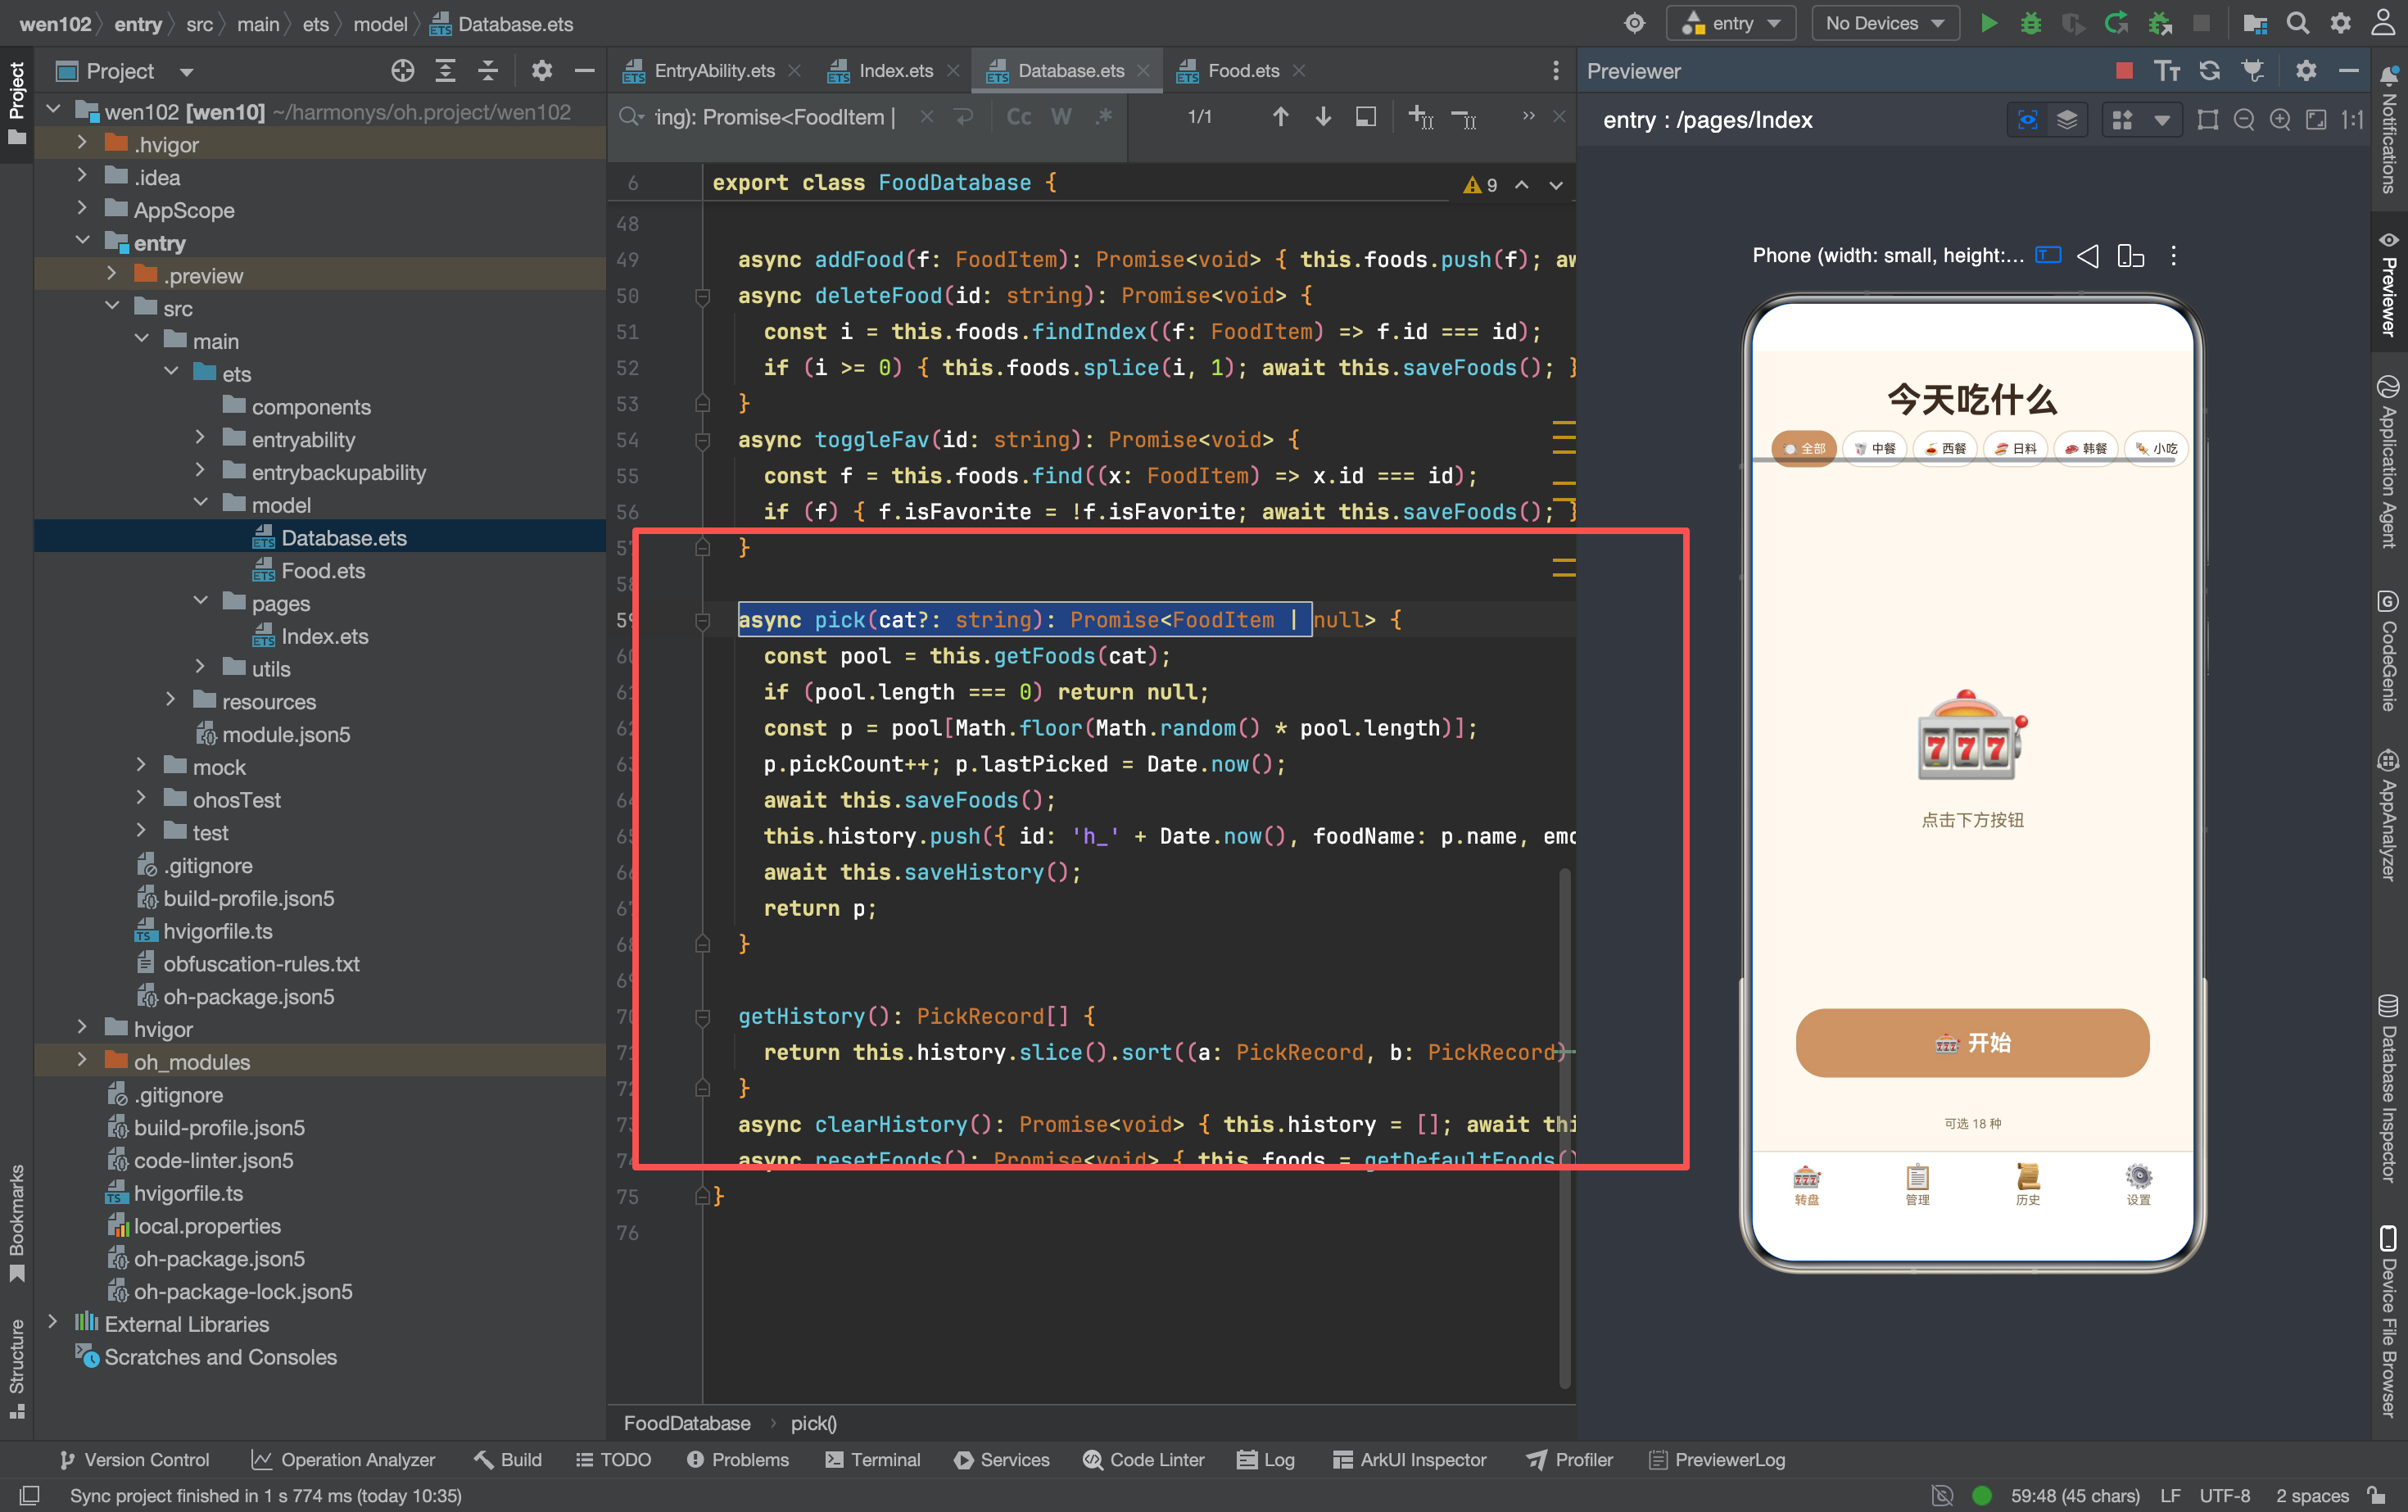Expand the .hvigor folder

(x=82, y=144)
